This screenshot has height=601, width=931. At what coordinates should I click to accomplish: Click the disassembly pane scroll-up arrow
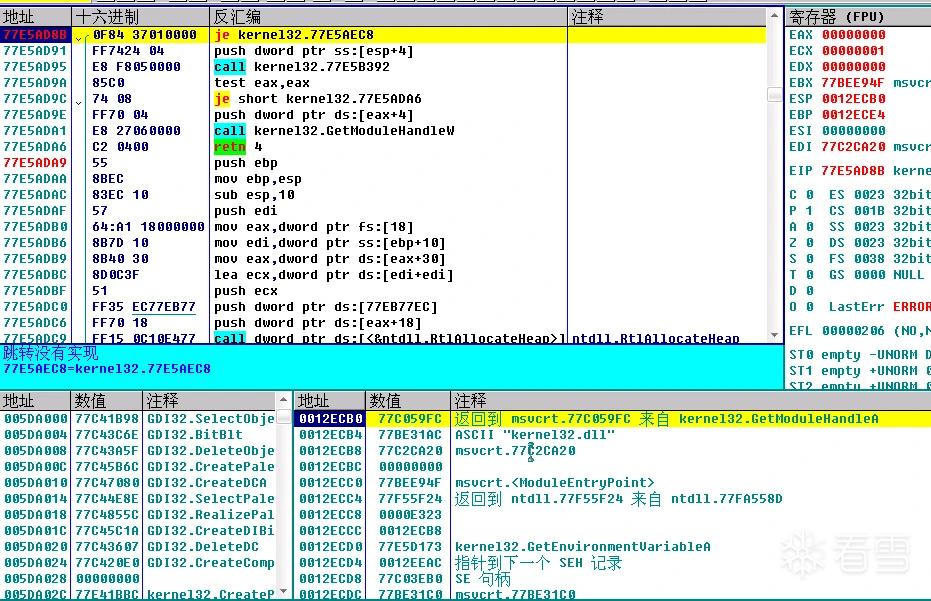tap(774, 16)
